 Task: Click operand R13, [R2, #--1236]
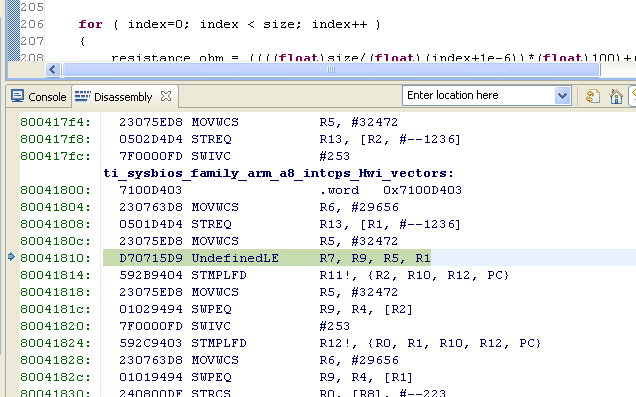pos(390,139)
